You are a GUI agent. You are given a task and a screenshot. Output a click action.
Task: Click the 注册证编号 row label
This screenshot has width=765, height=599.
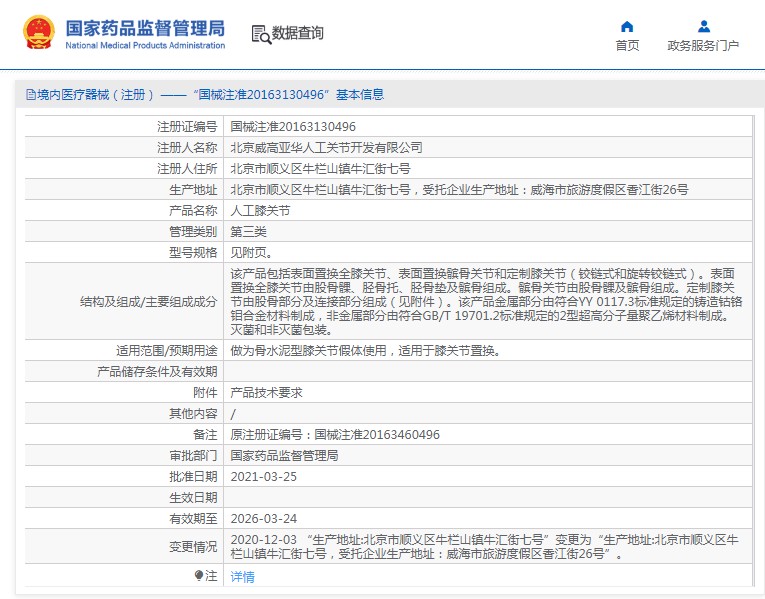tap(187, 127)
